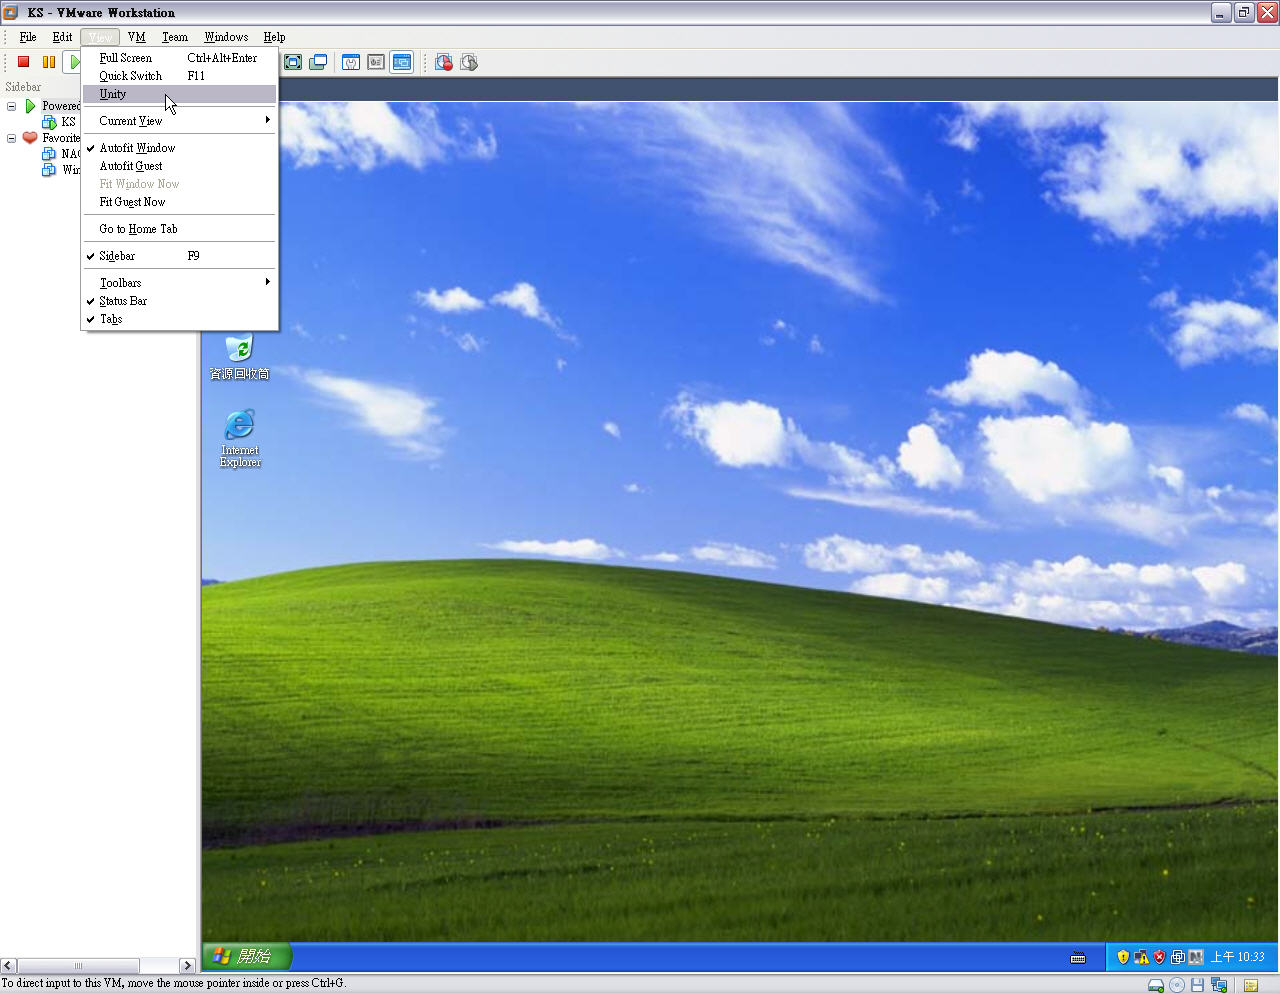
Task: Expand the Current View submenu
Action: tap(178, 121)
